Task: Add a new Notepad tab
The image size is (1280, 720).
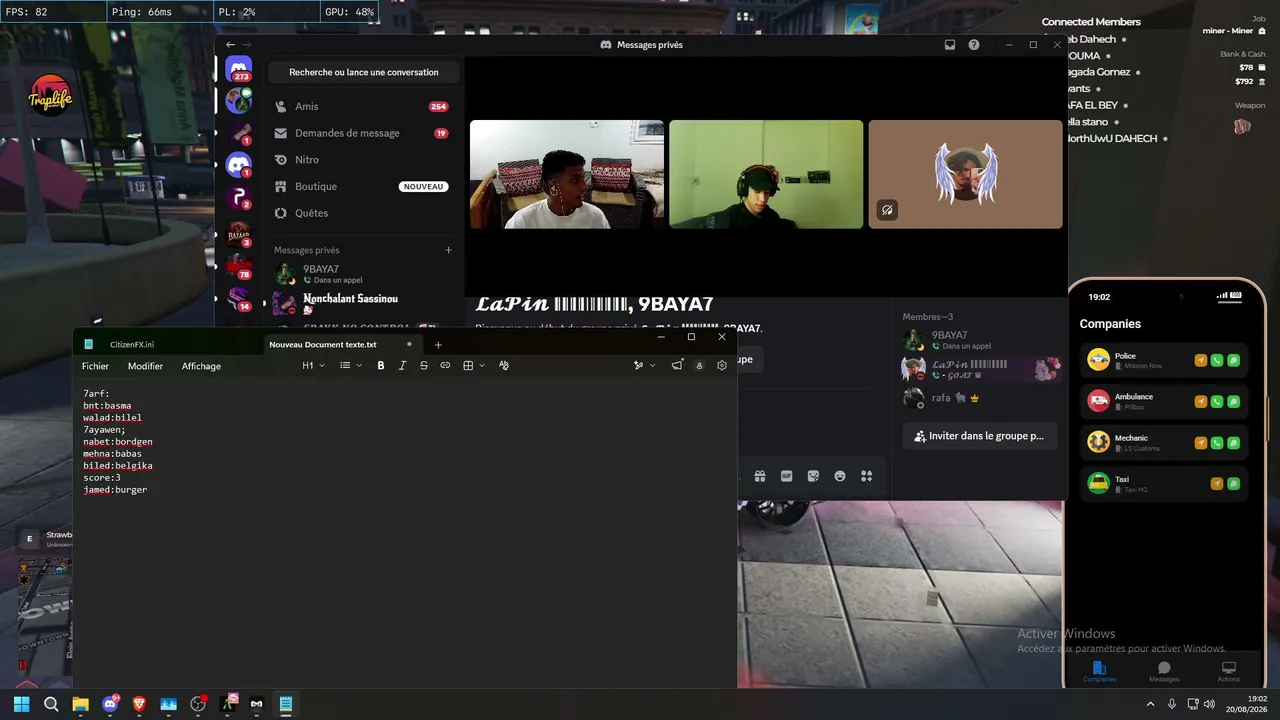Action: (438, 345)
